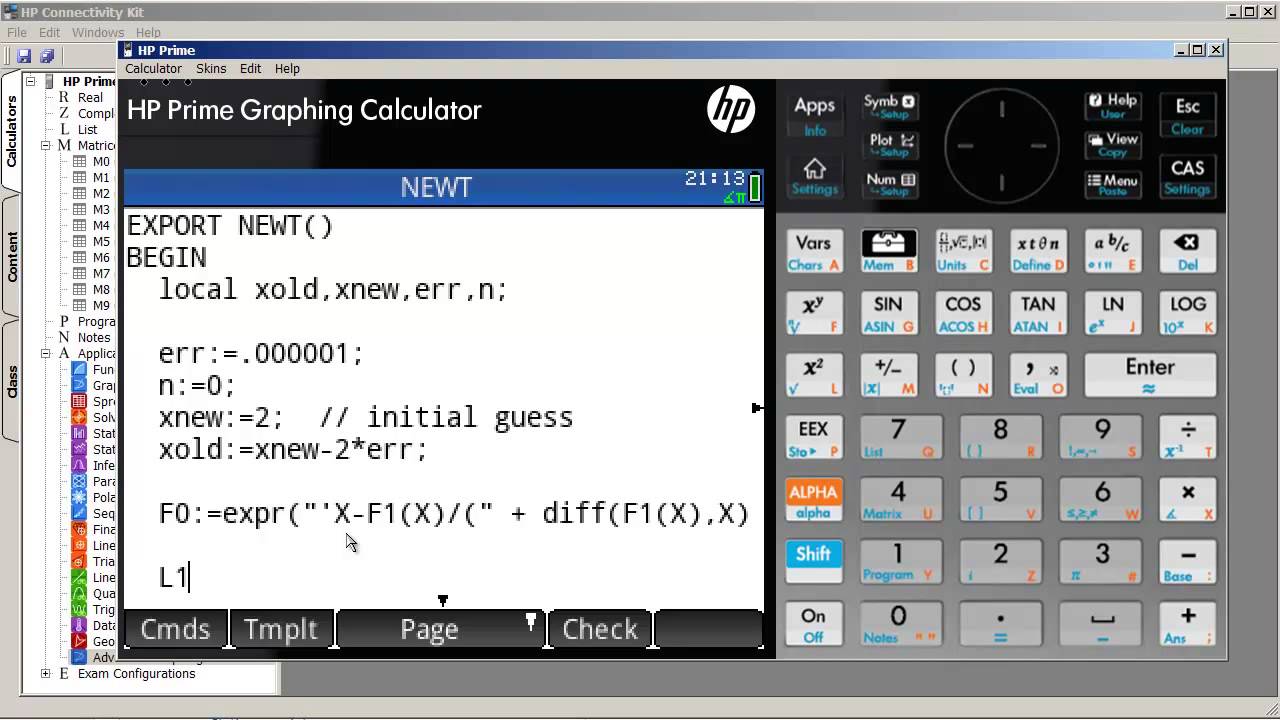Click the Help key
The image size is (1280, 720).
point(1112,106)
